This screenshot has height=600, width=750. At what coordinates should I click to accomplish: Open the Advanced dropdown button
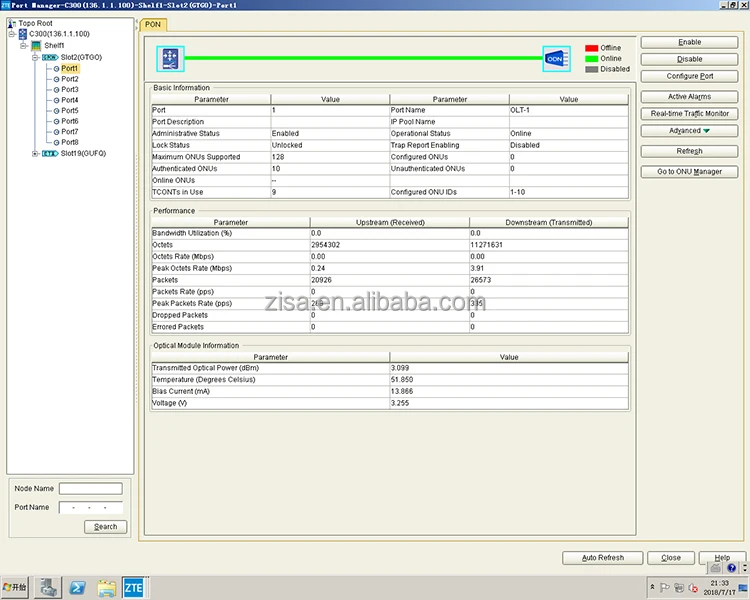[689, 131]
